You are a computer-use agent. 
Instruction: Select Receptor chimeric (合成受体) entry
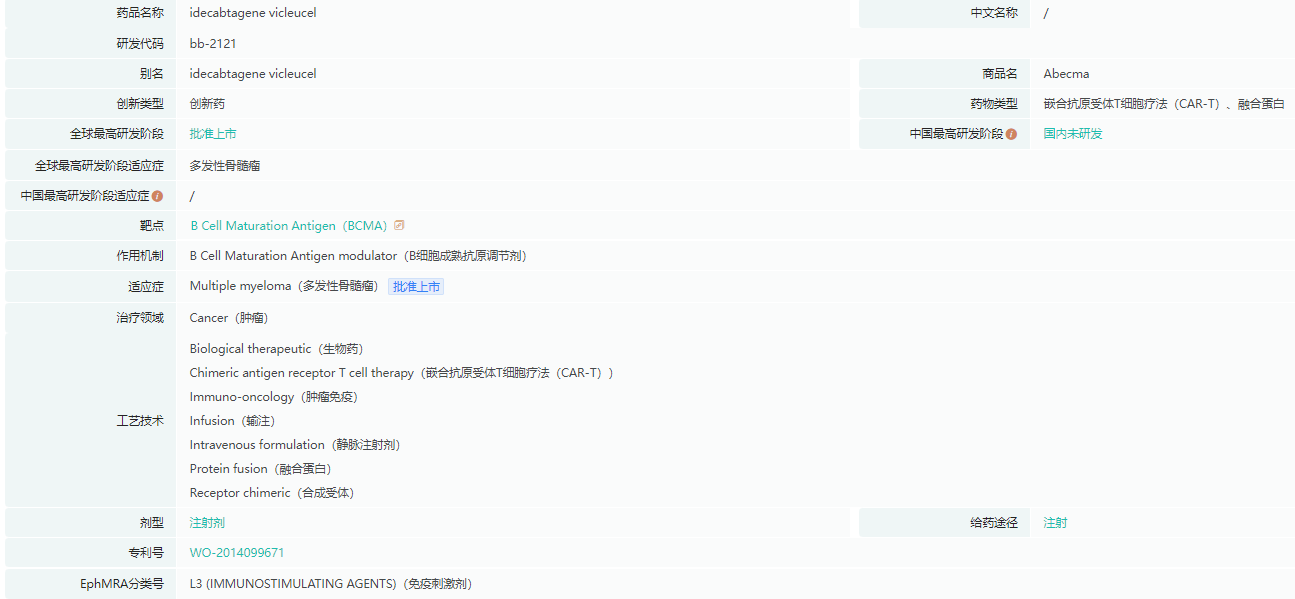(272, 493)
